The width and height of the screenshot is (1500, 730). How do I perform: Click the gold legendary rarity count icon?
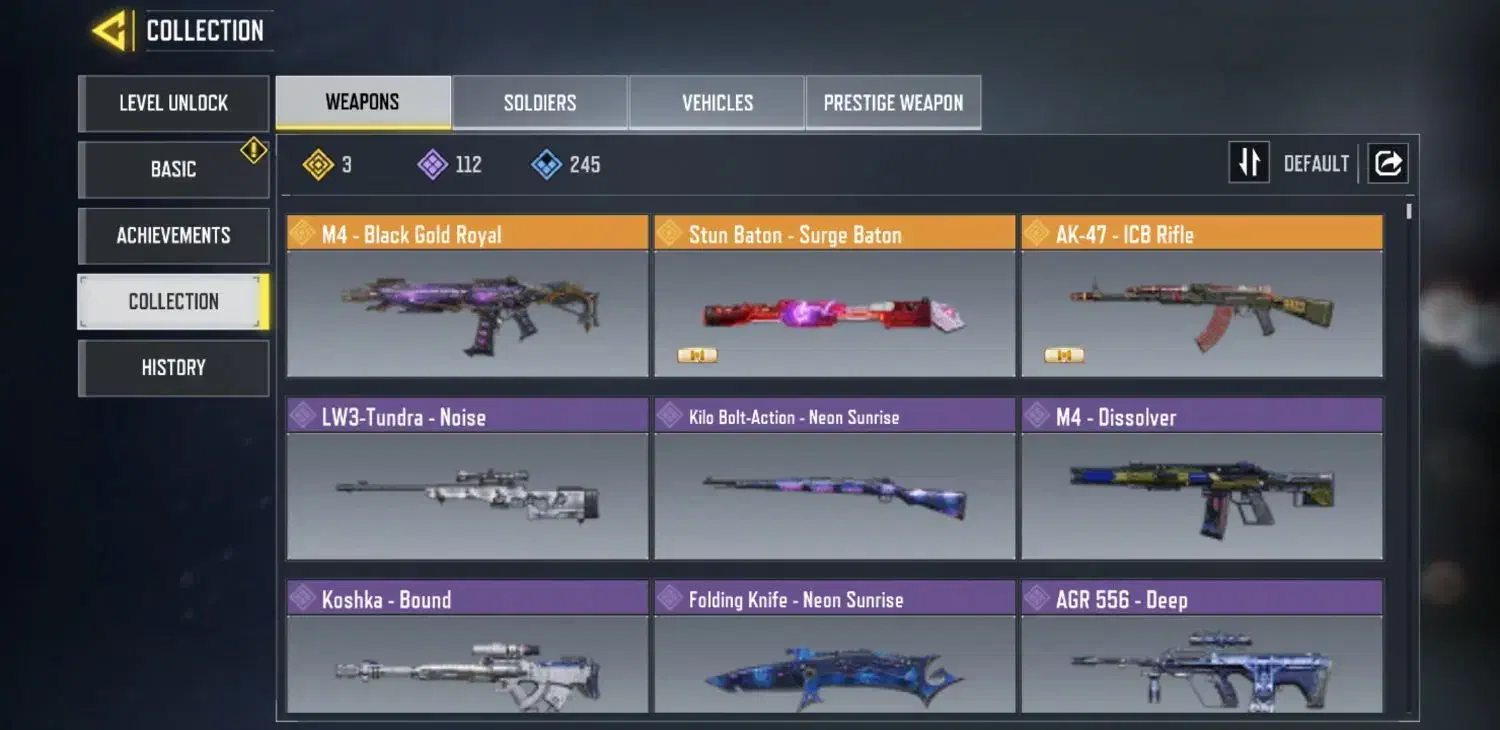coord(318,165)
